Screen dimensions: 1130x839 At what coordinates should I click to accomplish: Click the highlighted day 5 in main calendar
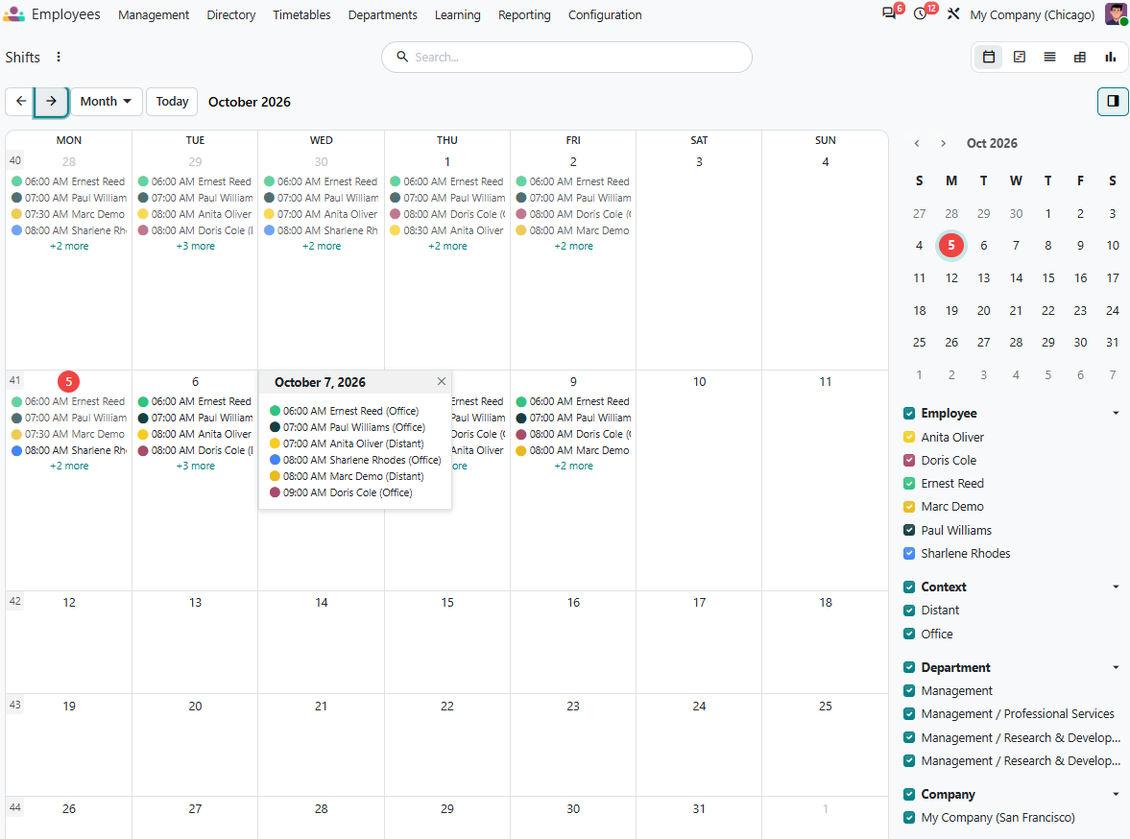(x=68, y=381)
